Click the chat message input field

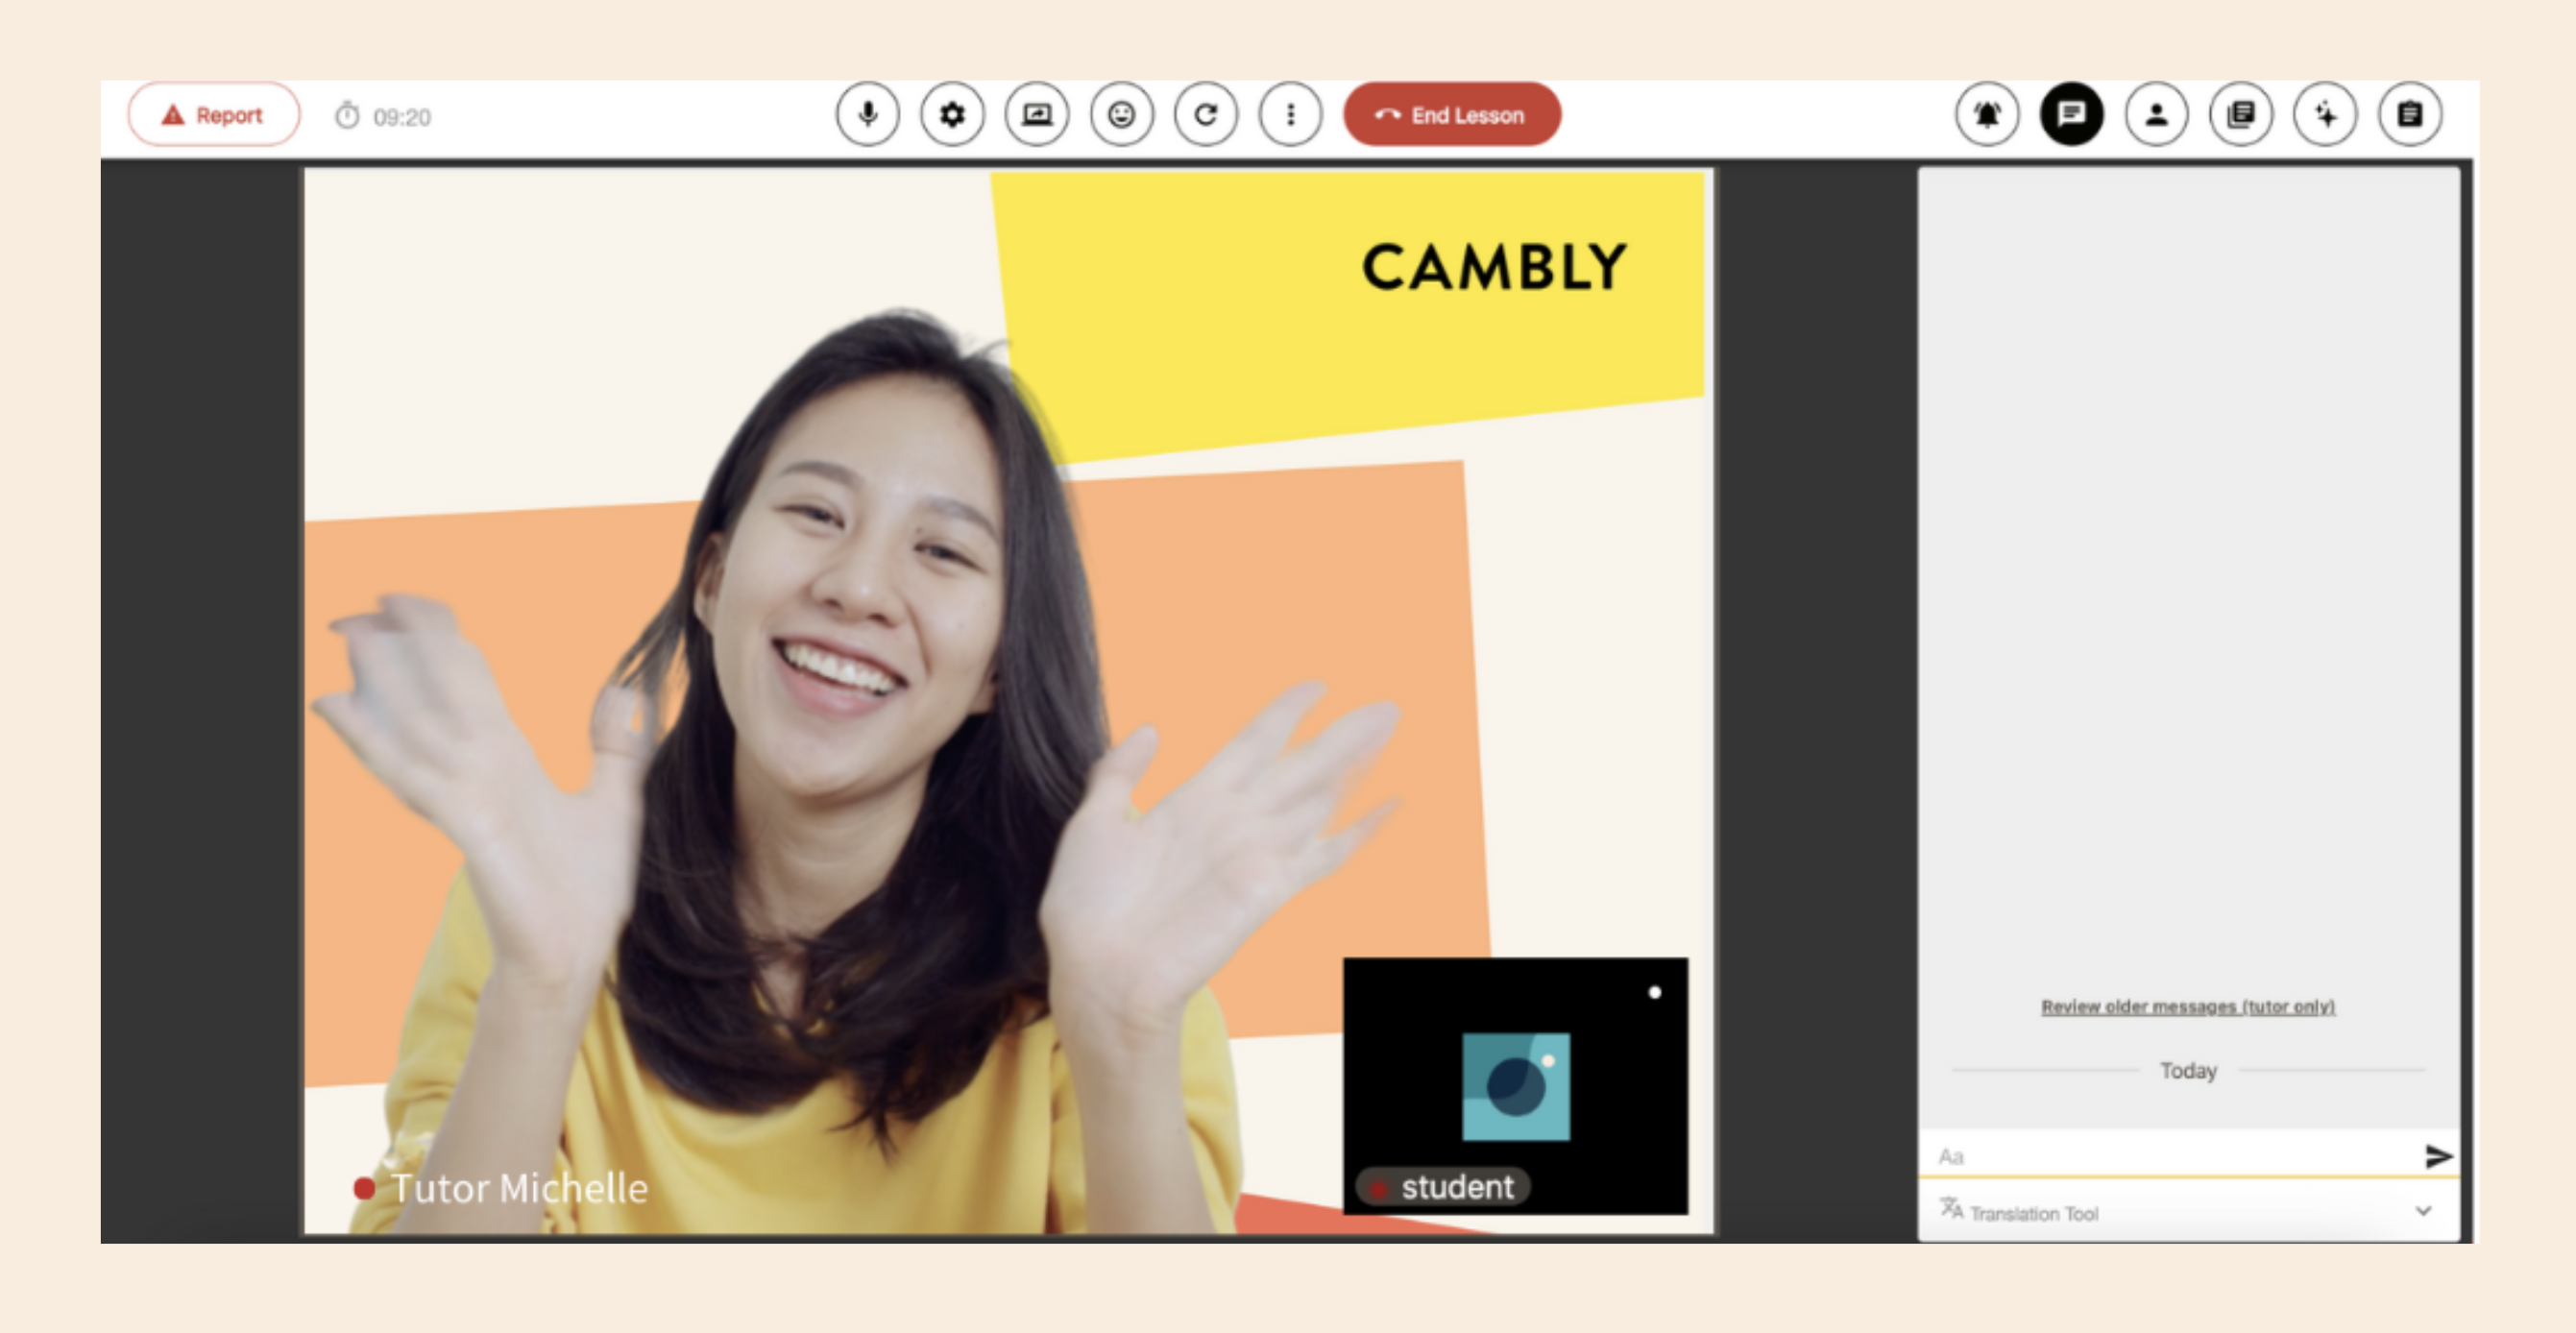tap(2170, 1156)
